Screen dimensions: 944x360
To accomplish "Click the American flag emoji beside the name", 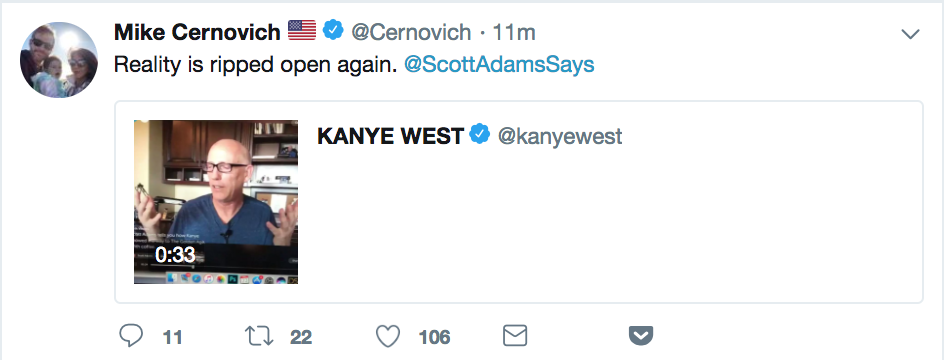I will tap(302, 30).
